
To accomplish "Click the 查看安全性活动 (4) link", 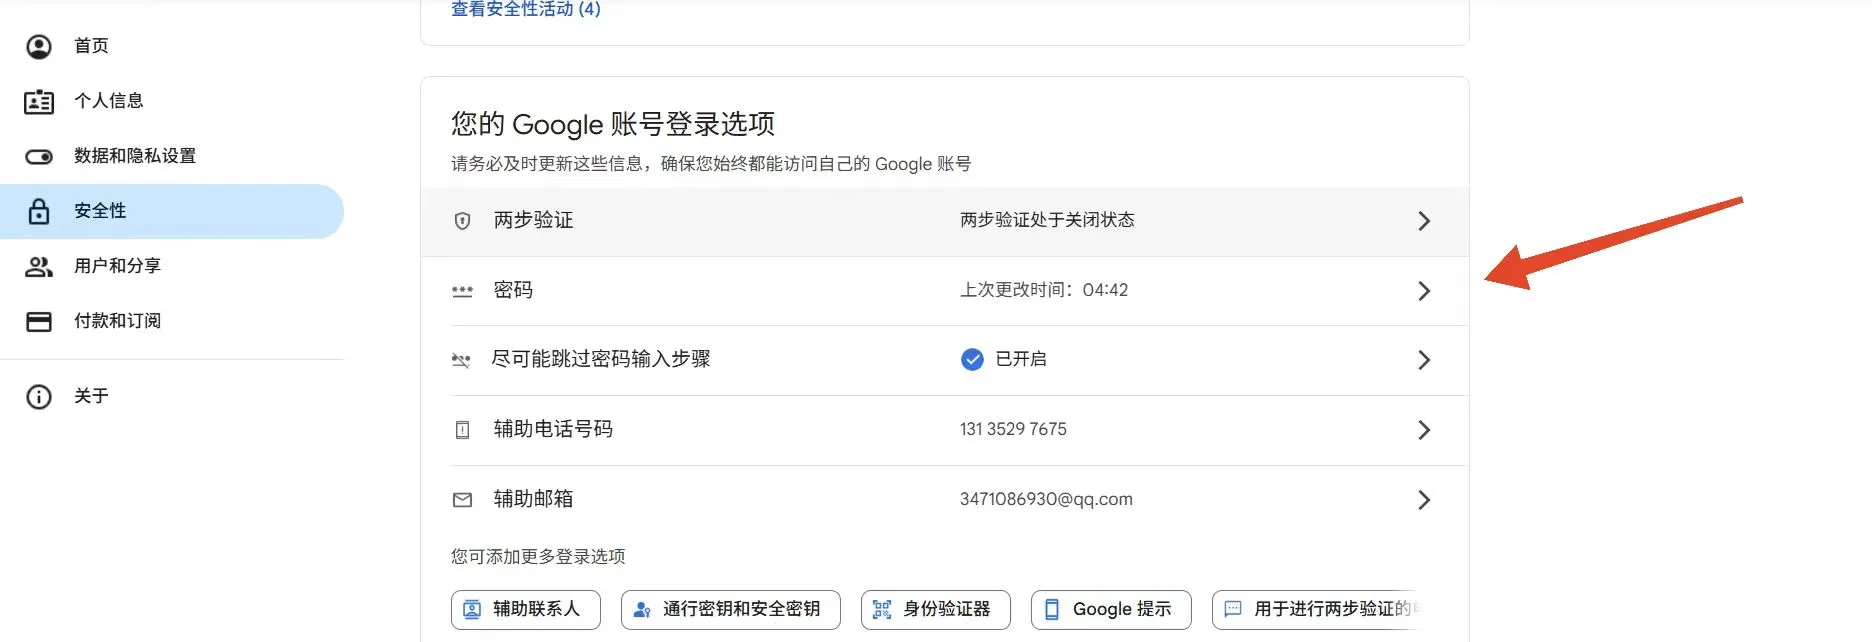I will [526, 9].
